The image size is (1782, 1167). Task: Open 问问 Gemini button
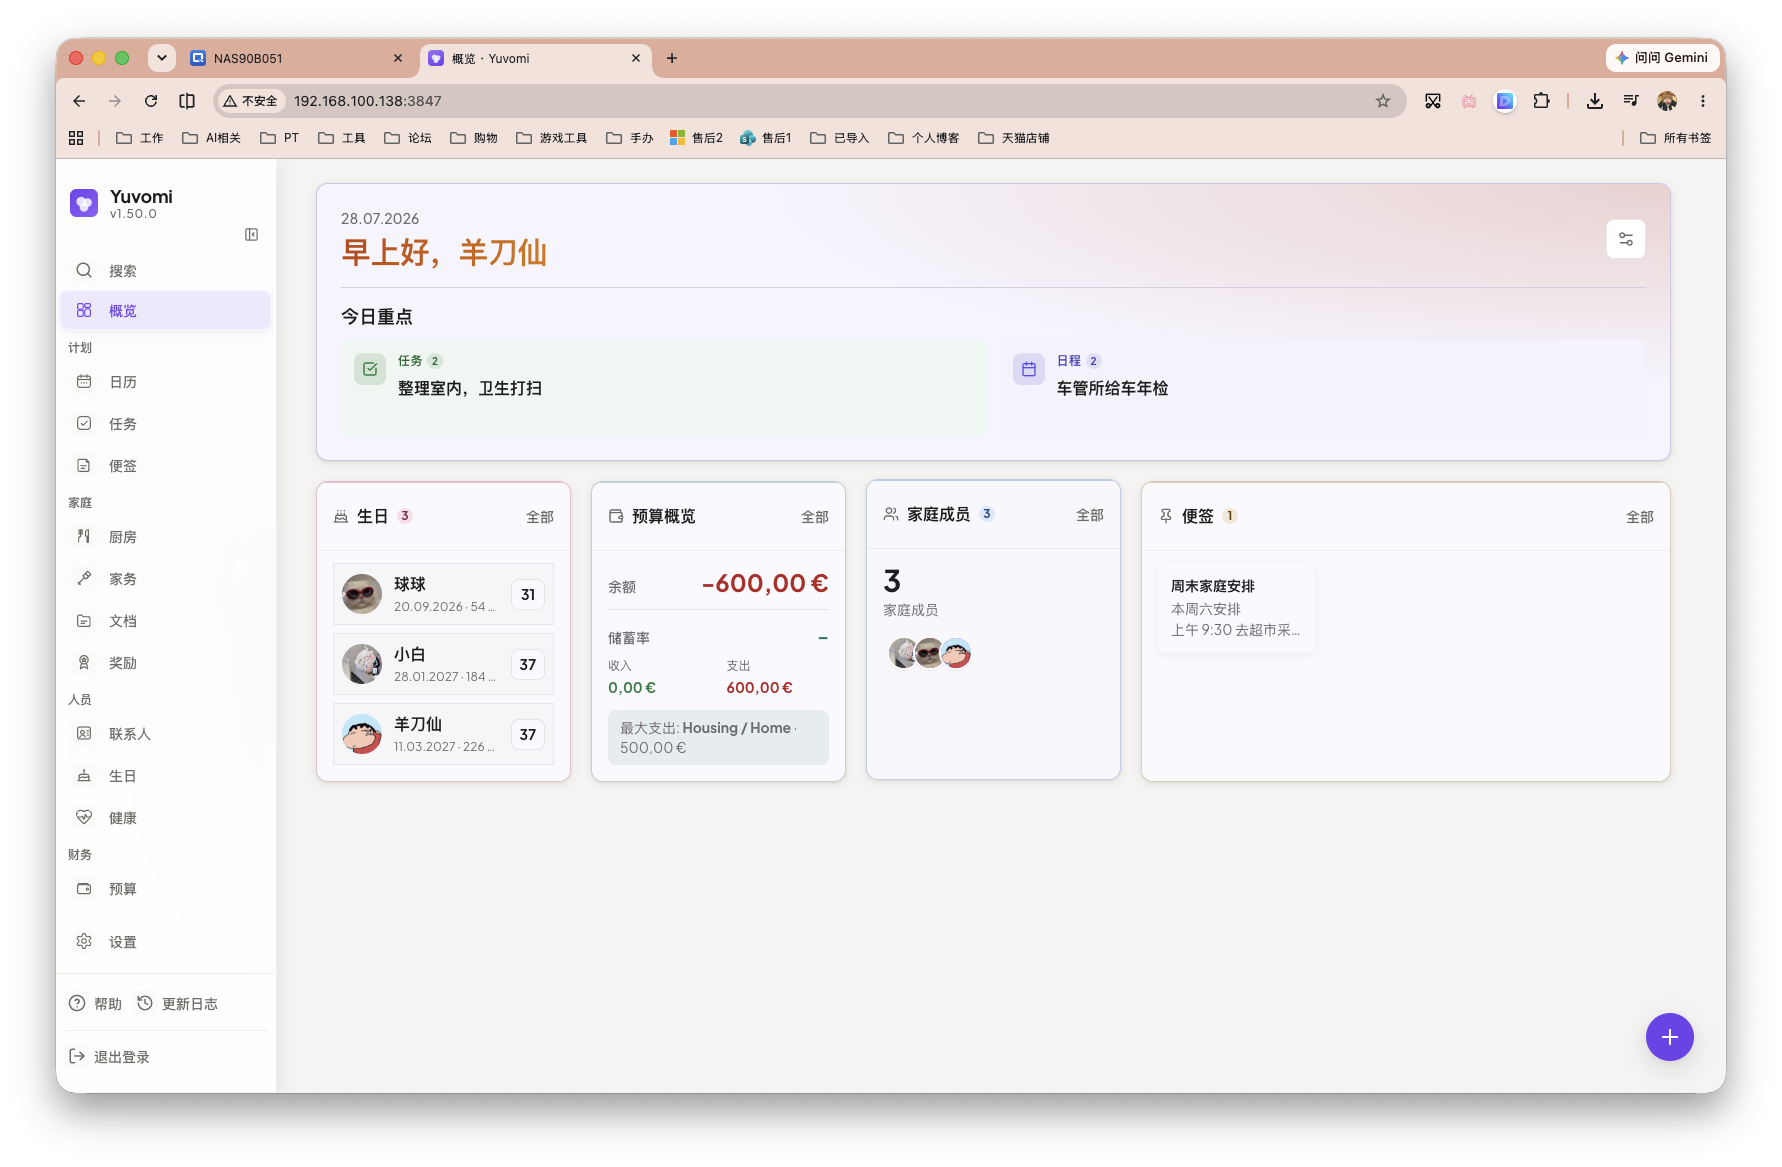click(1662, 58)
